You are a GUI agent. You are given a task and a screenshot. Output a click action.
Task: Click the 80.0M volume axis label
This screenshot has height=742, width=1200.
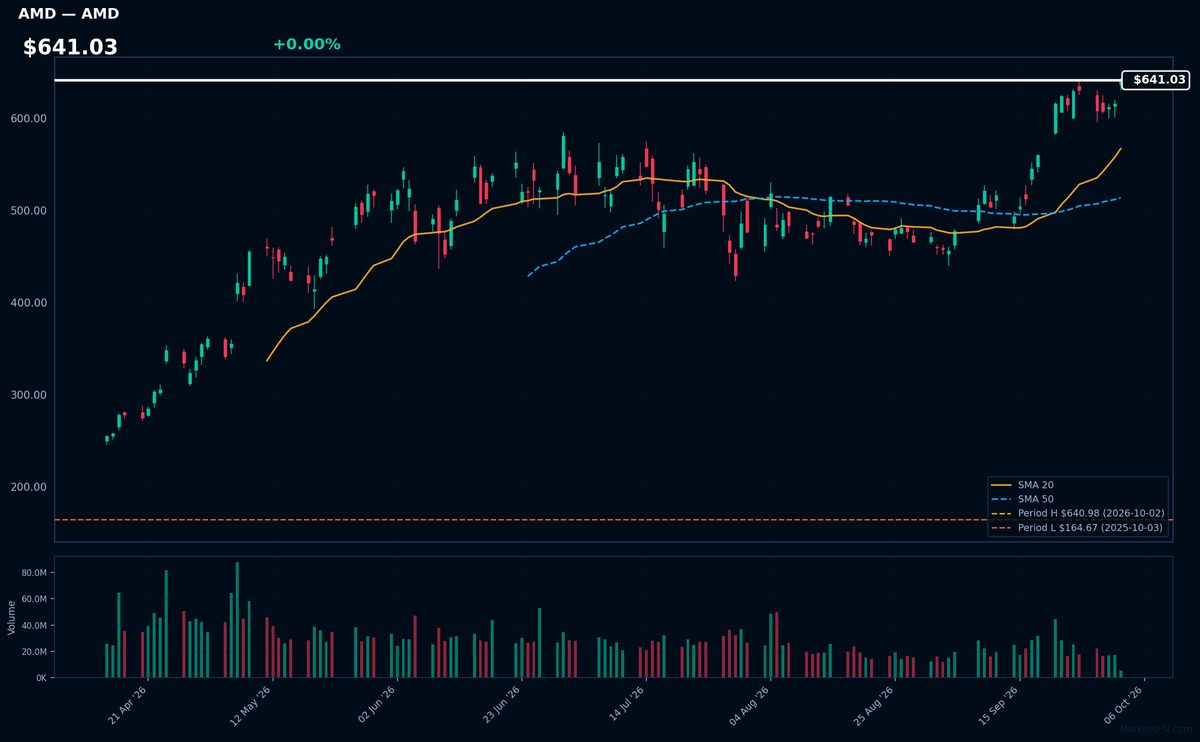[x=35, y=573]
